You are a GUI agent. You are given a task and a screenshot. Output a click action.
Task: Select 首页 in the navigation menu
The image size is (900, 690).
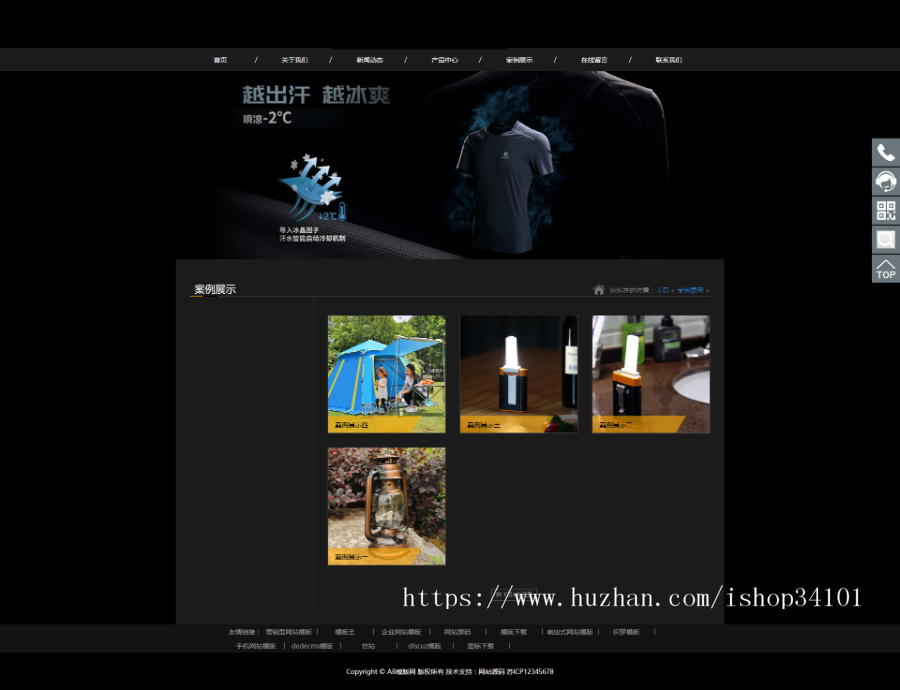(x=220, y=60)
